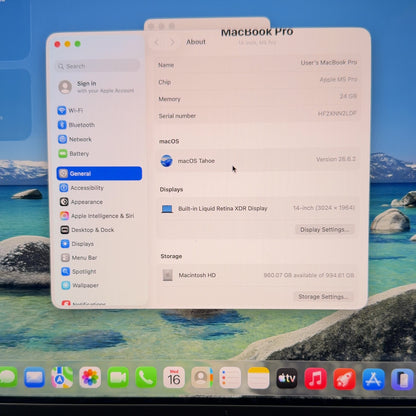Viewport: 416px width, 416px height.
Task: Launch FaceTime from the Dock
Action: (x=118, y=378)
